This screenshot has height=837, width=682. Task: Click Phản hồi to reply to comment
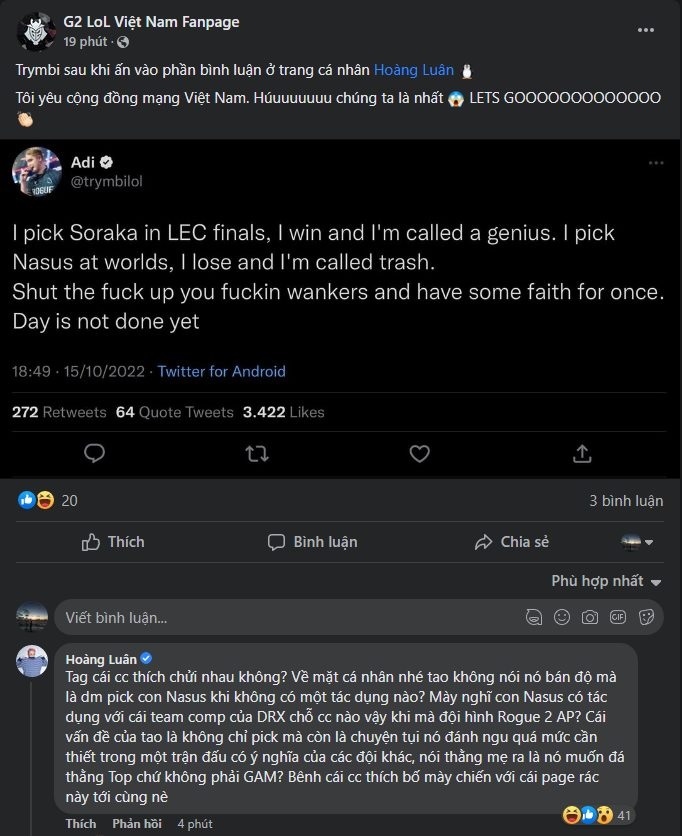(x=138, y=823)
